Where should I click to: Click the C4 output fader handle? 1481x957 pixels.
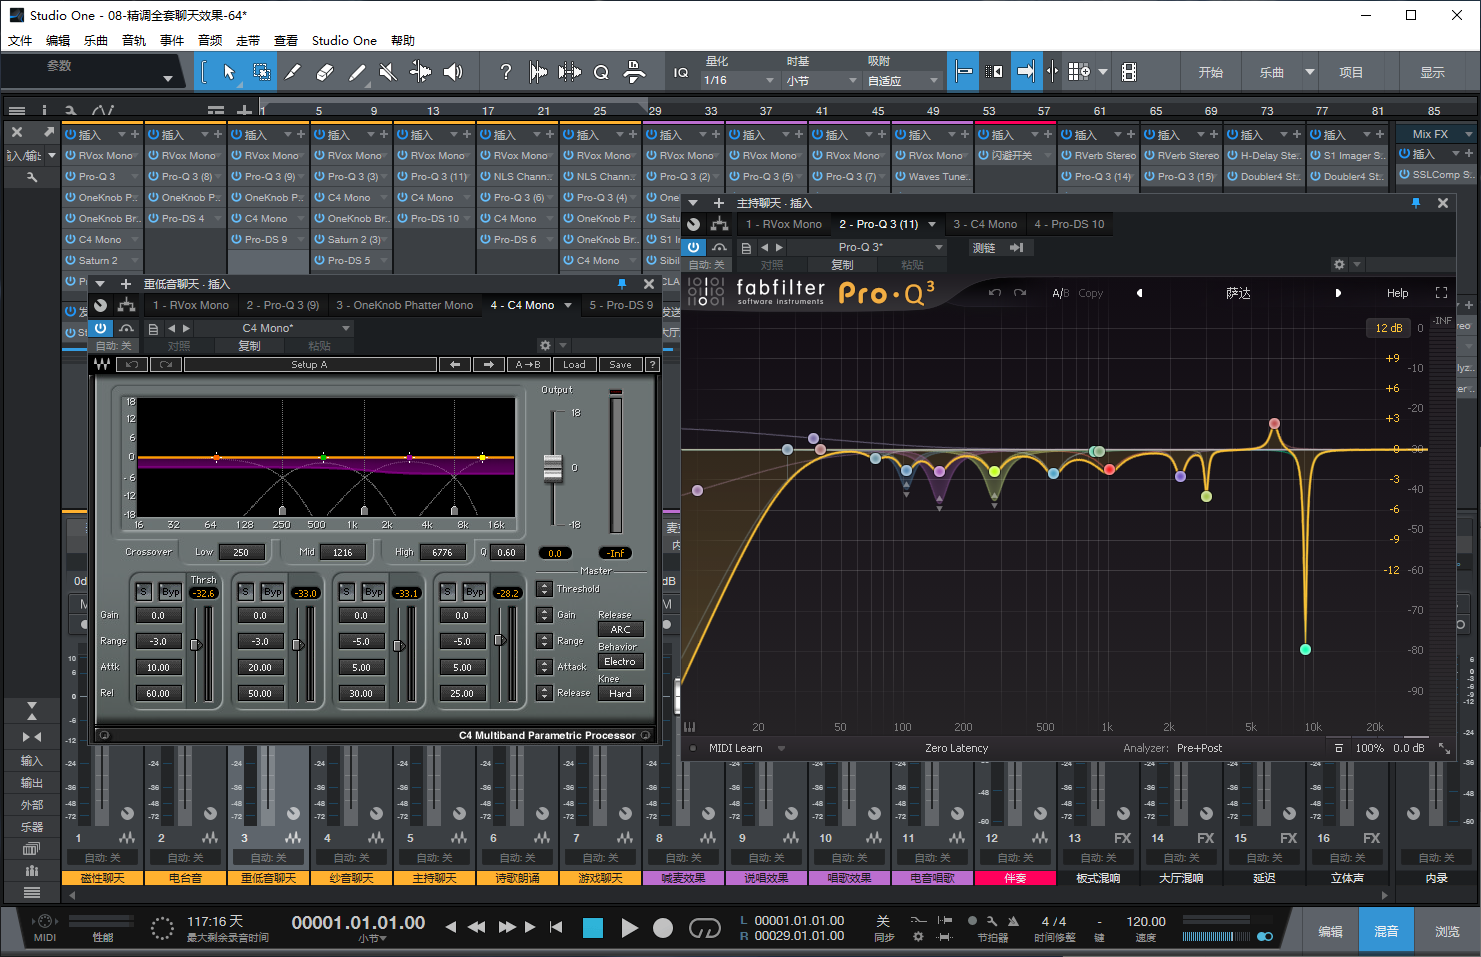[x=553, y=467]
